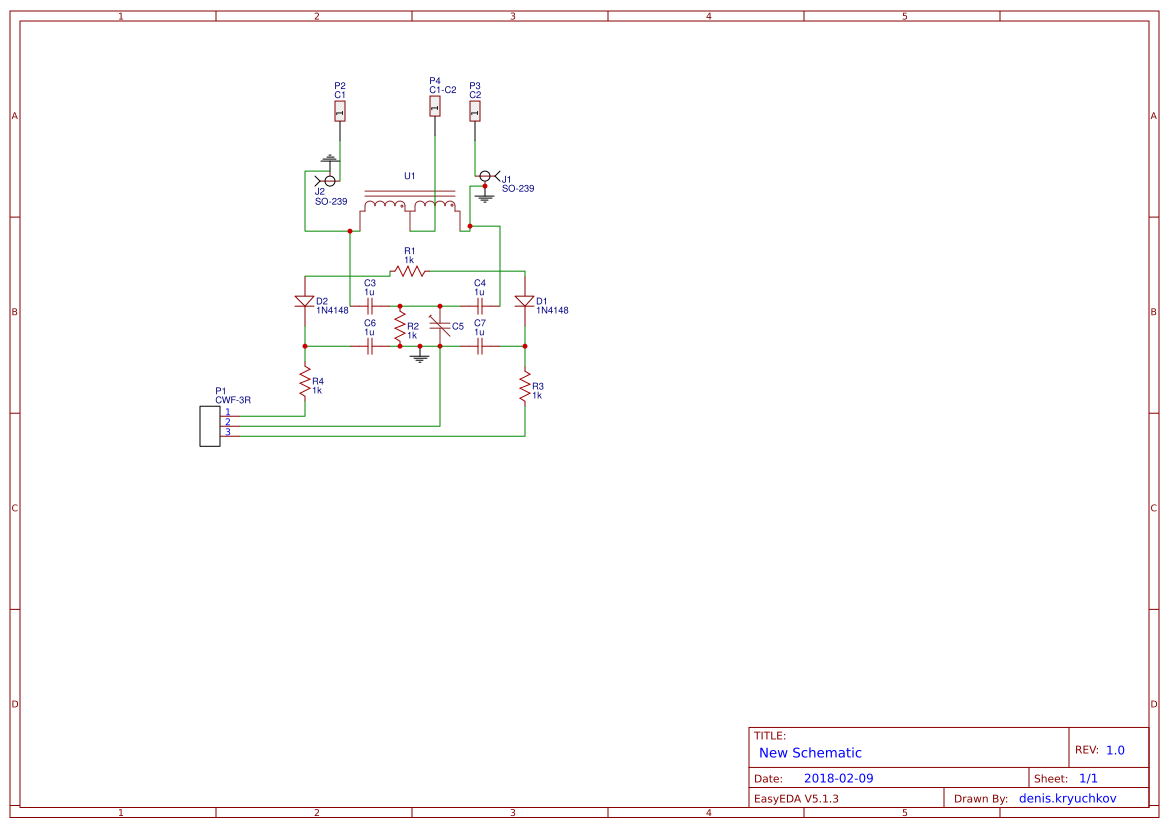
Task: Select the P1 CWF-3R connector body
Action: 209,426
